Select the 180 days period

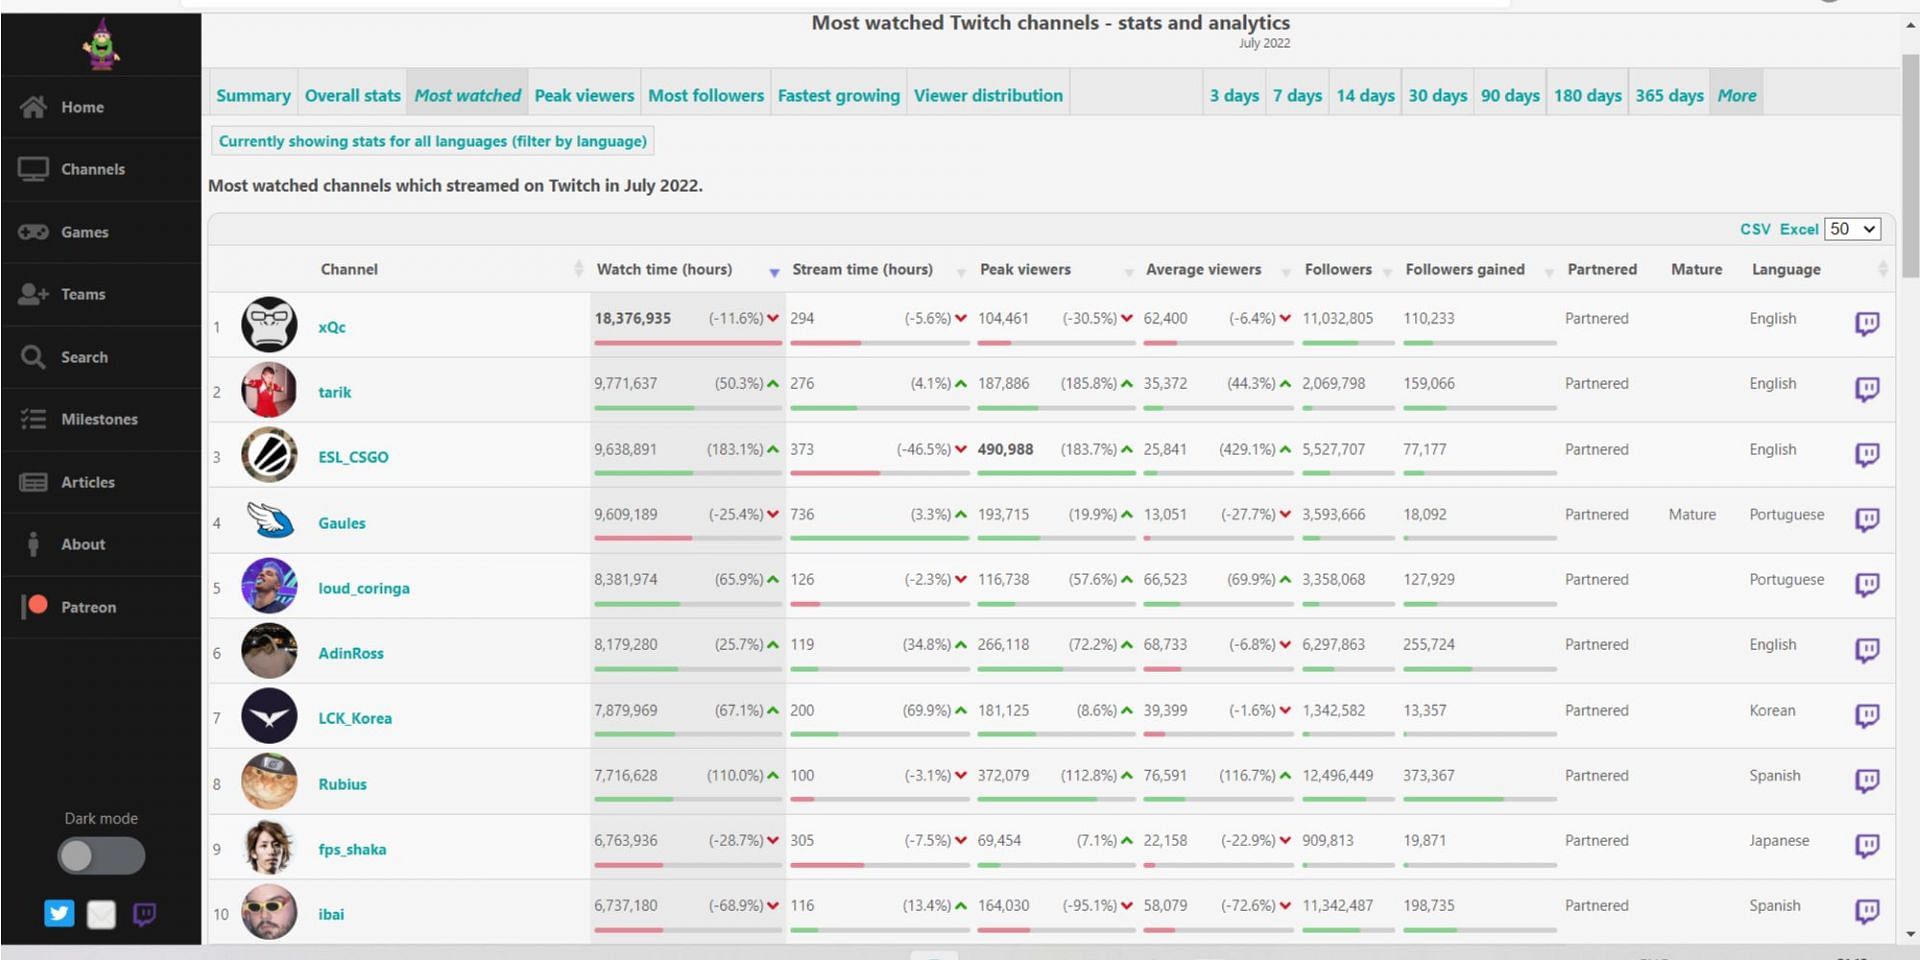(x=1587, y=95)
